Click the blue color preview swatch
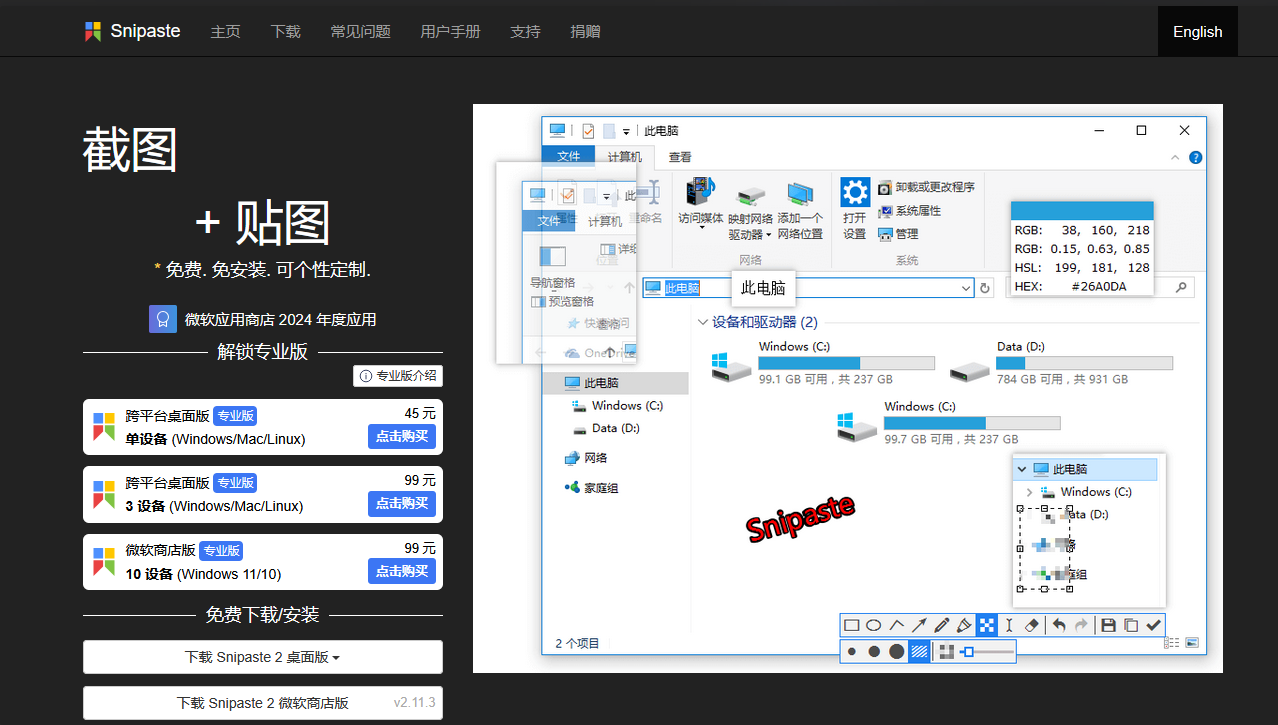Screen dimensions: 1278x725 [1082, 210]
